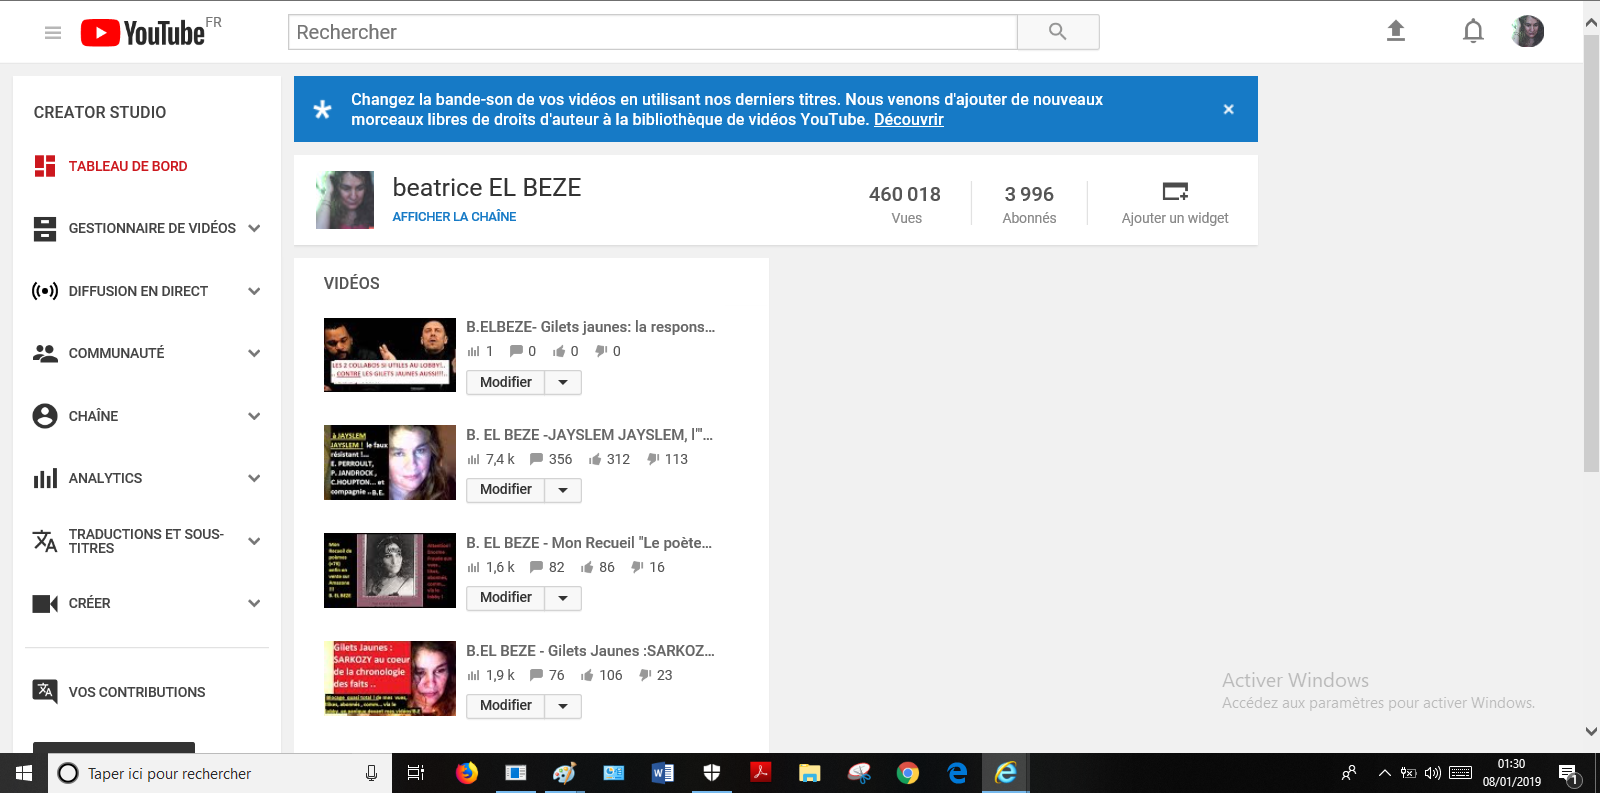The height and width of the screenshot is (793, 1600).
Task: Follow the Découvrir link in banner
Action: pos(909,119)
